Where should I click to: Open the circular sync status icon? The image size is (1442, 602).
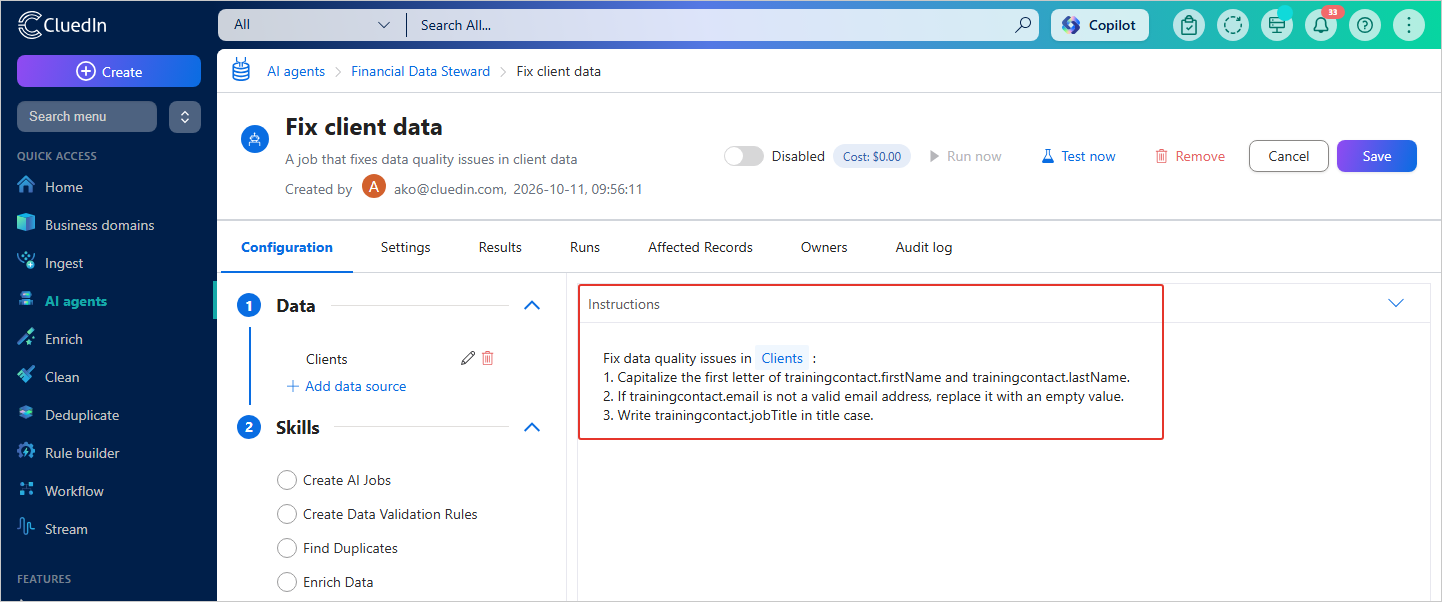click(x=1232, y=25)
